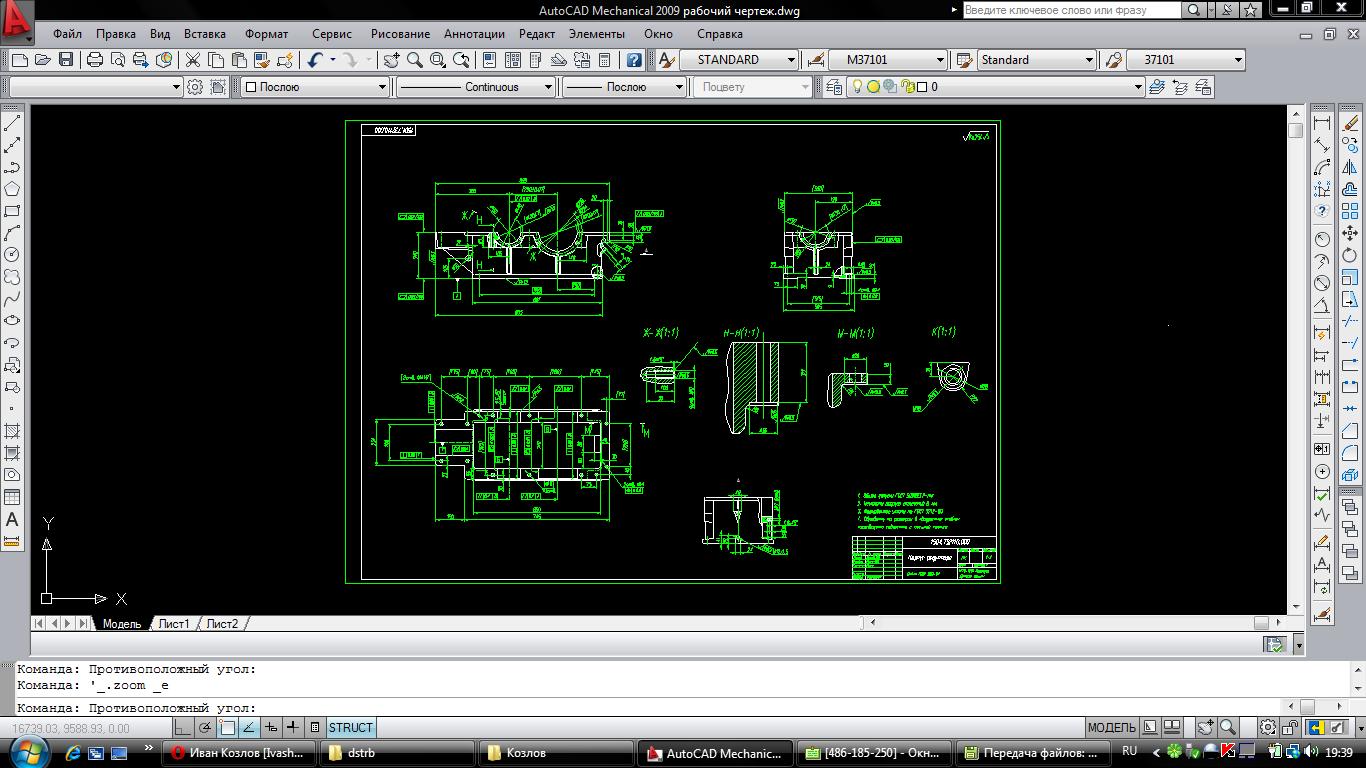The height and width of the screenshot is (768, 1366).
Task: Toggle Dynamic Input in the status bar
Action: (x=270, y=728)
